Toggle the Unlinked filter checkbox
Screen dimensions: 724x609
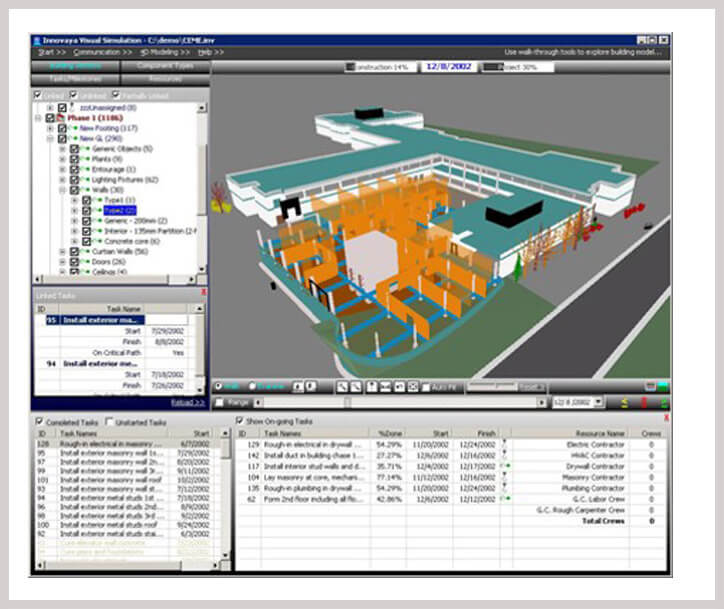pos(73,95)
